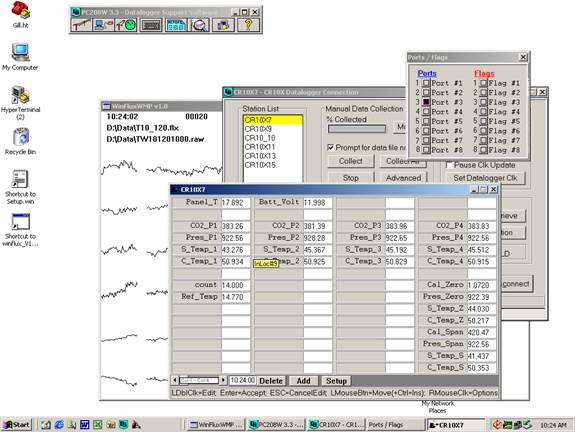This screenshot has width=575, height=432.
Task: Open Setup from the PC208W toolbar
Action: (x=82, y=25)
